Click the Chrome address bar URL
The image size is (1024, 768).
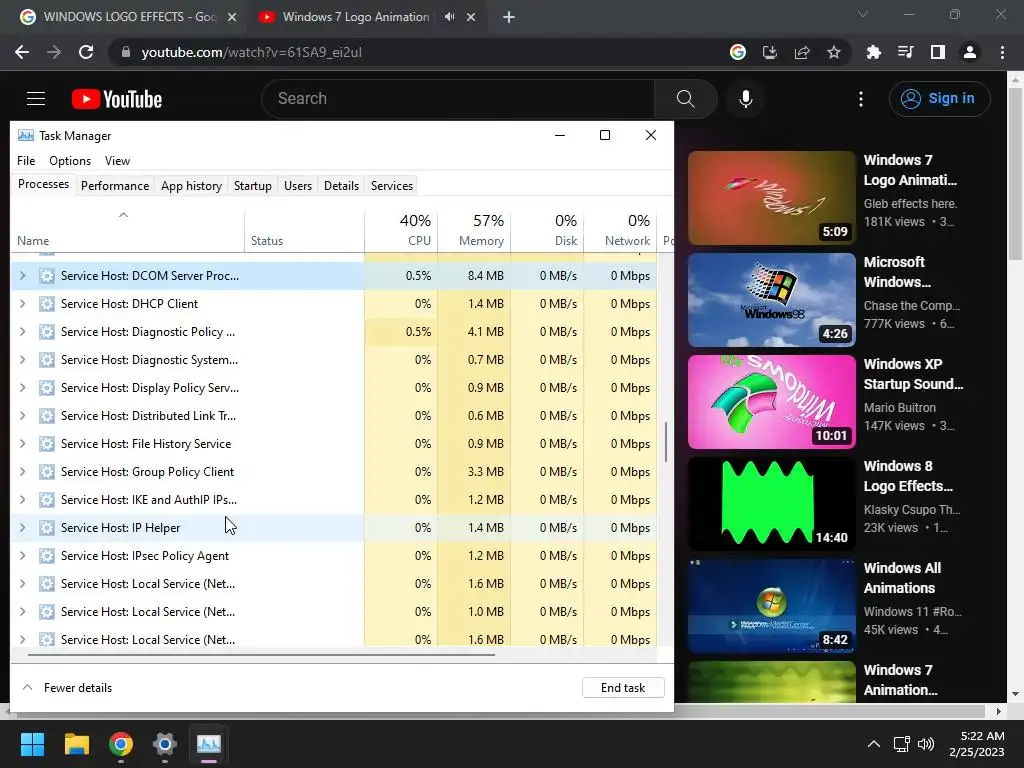pyautogui.click(x=251, y=52)
